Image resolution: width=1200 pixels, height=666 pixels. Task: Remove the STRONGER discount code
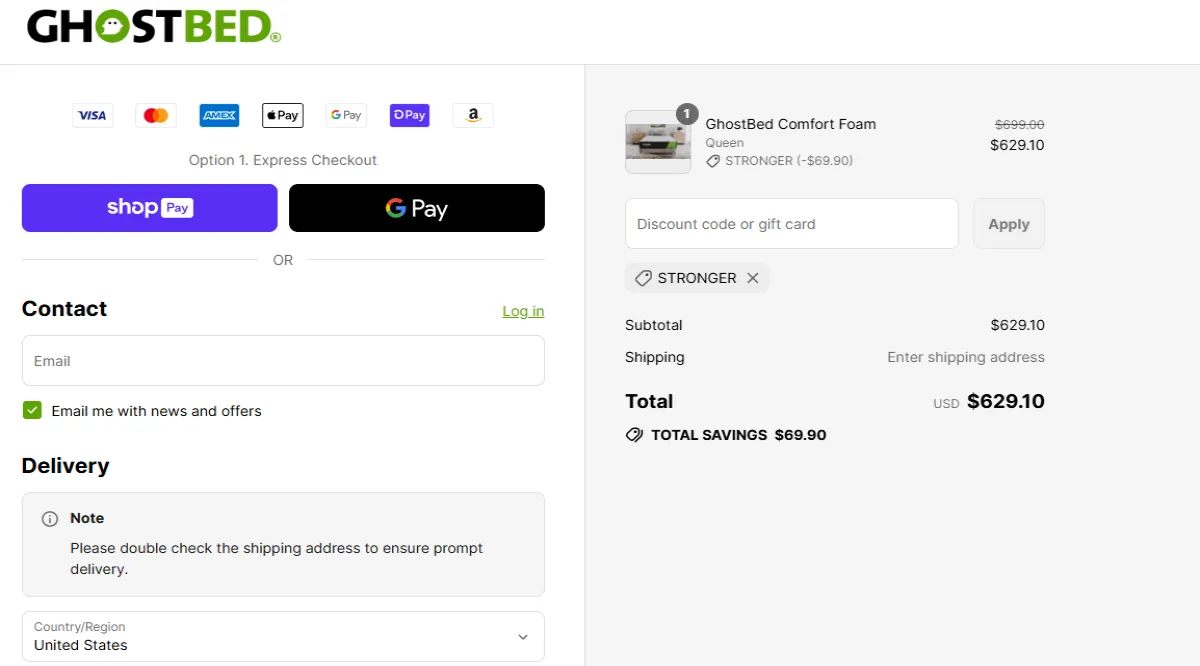(x=753, y=278)
